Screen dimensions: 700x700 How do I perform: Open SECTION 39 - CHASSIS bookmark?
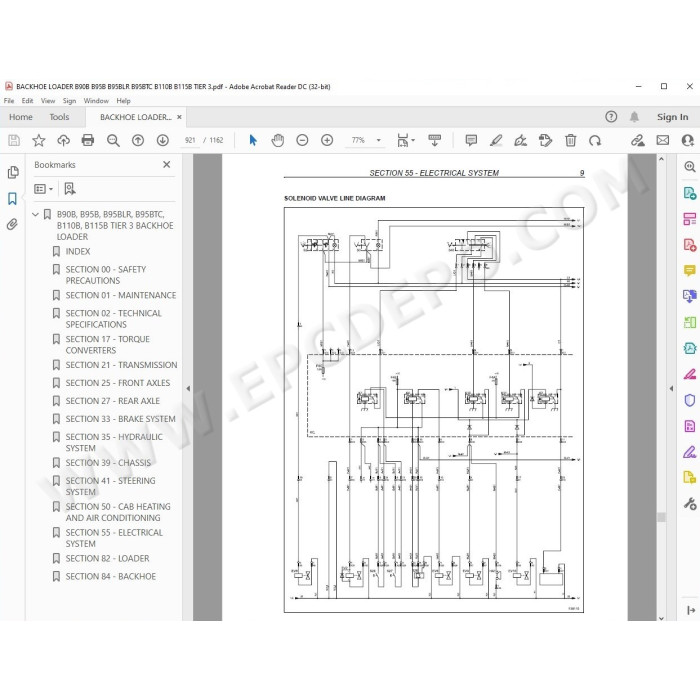(108, 462)
